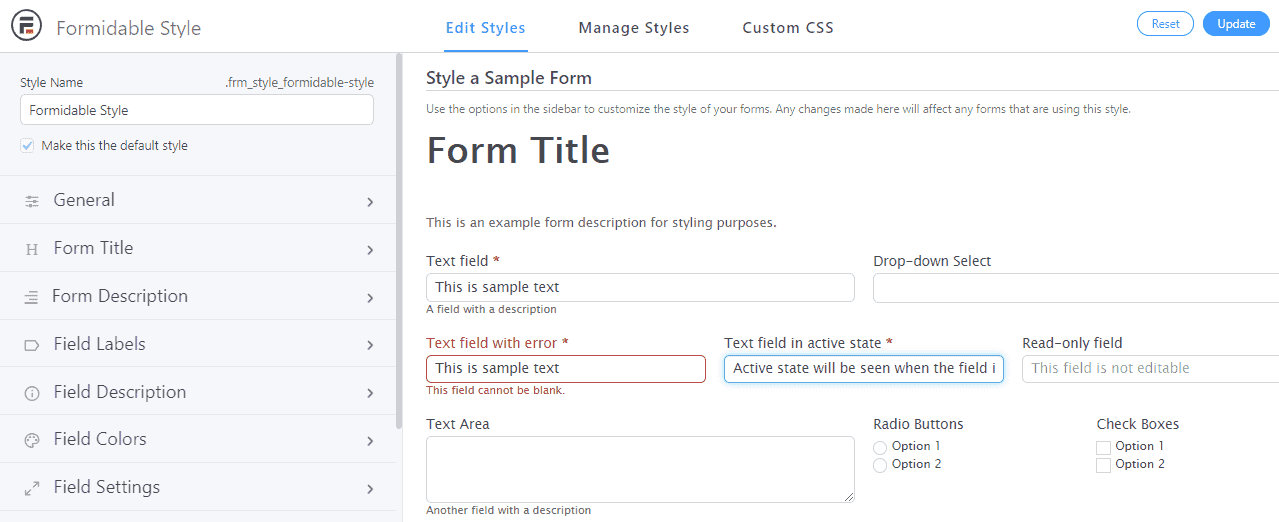Check the Option 2 check box
The image size is (1279, 522).
(x=1104, y=465)
